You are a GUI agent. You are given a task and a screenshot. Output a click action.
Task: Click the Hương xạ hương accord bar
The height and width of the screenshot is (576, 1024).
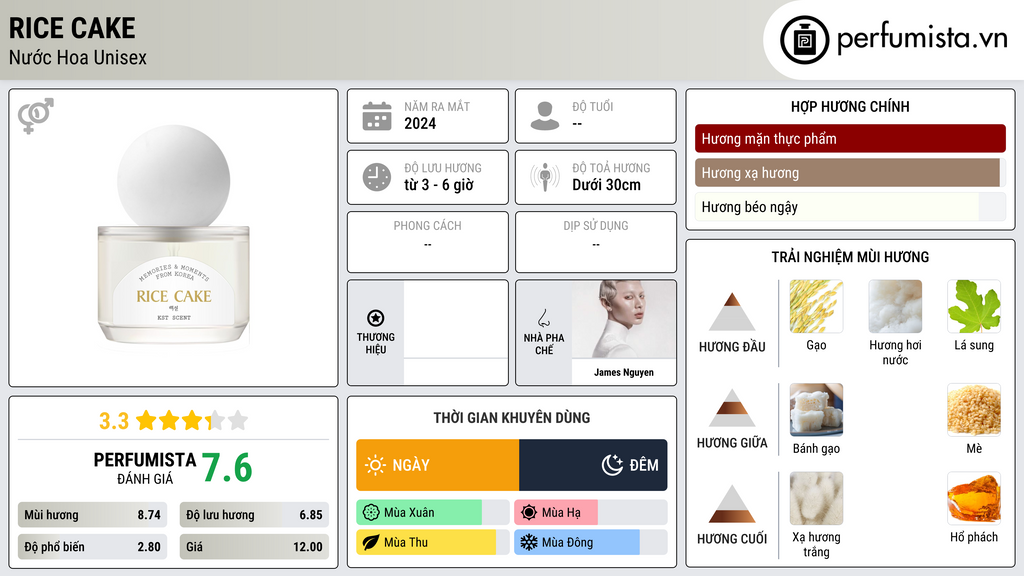tap(850, 173)
